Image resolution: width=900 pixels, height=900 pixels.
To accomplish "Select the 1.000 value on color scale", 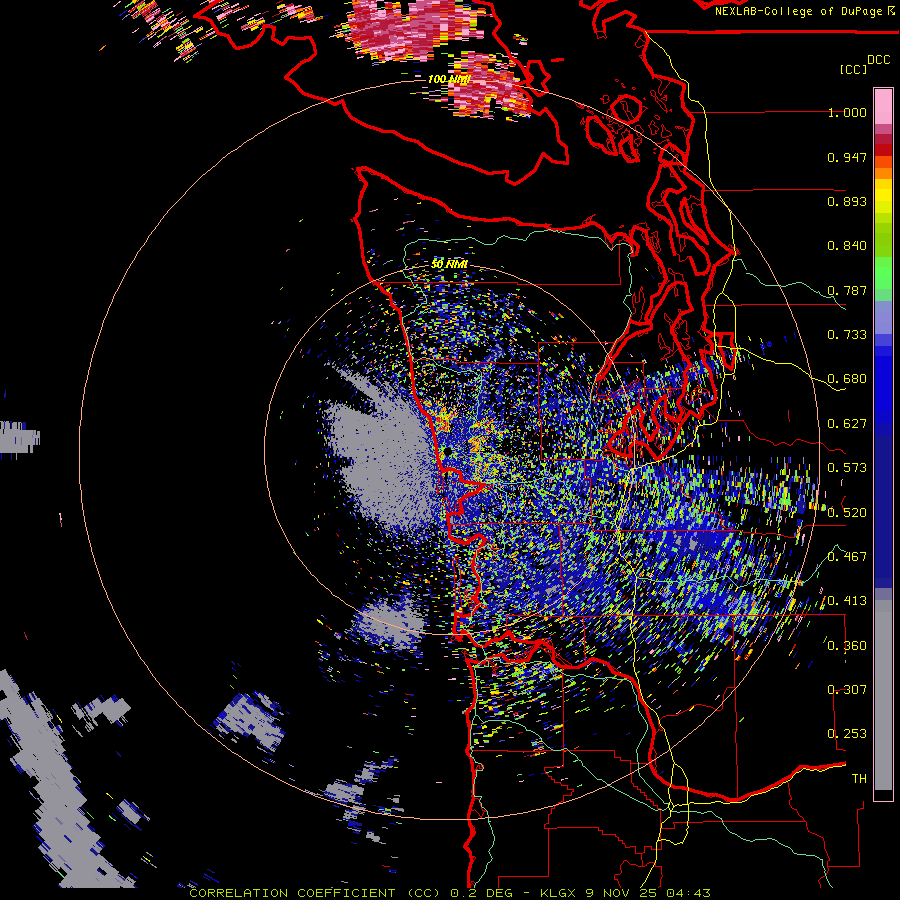I will [847, 112].
